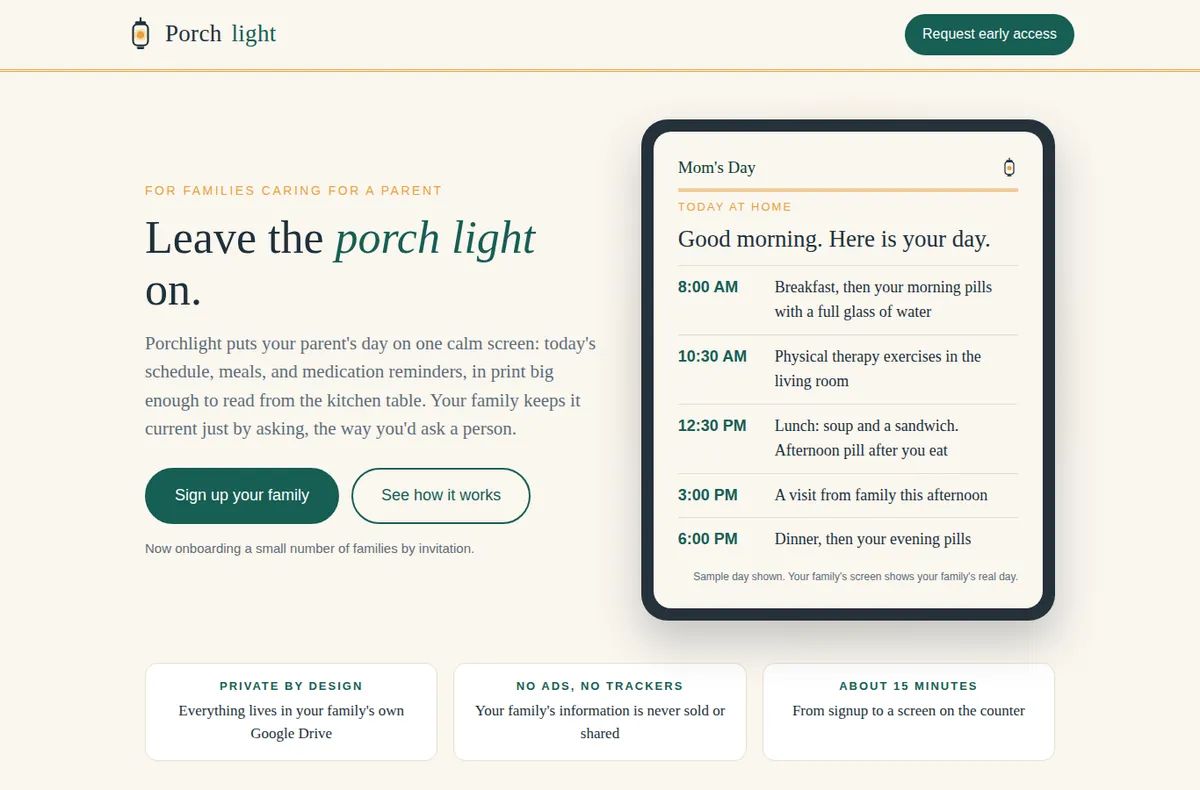Click the Request early access button
1200x790 pixels.
point(989,34)
